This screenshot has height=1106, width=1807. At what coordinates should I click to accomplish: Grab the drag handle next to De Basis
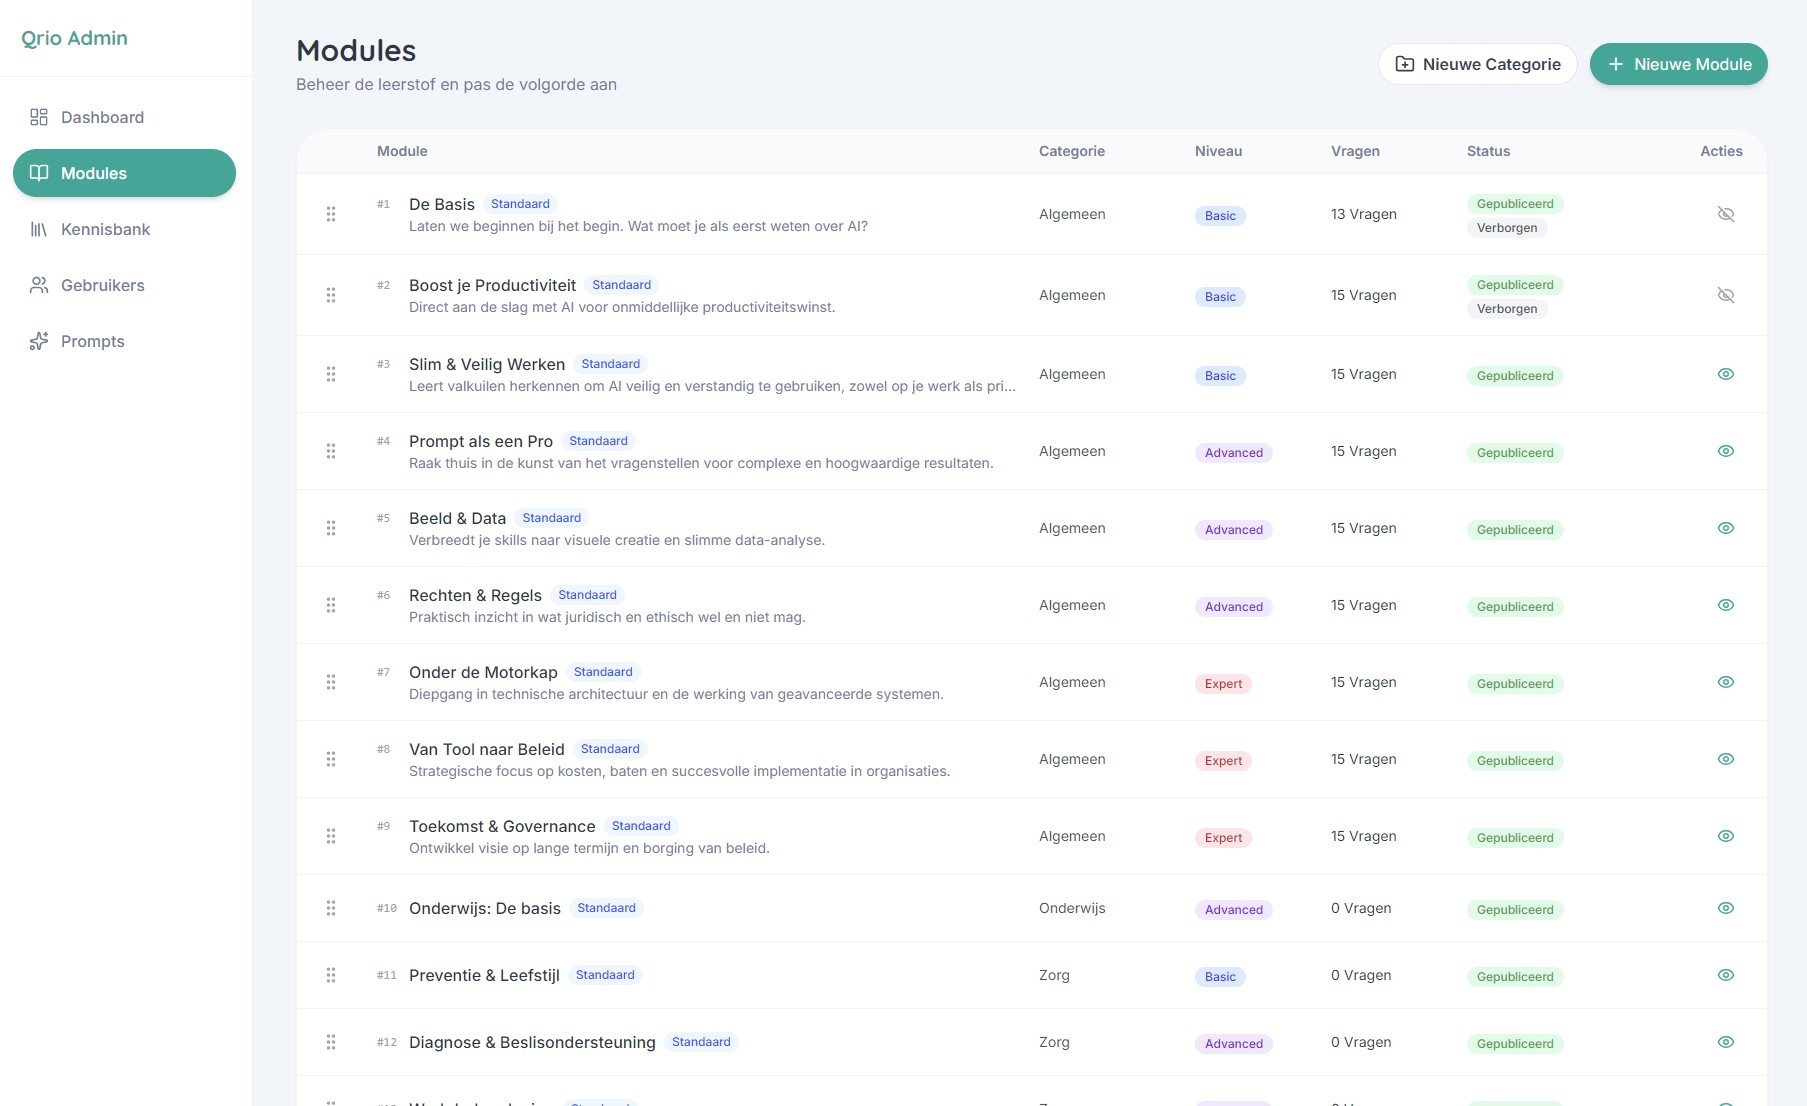pyautogui.click(x=331, y=214)
